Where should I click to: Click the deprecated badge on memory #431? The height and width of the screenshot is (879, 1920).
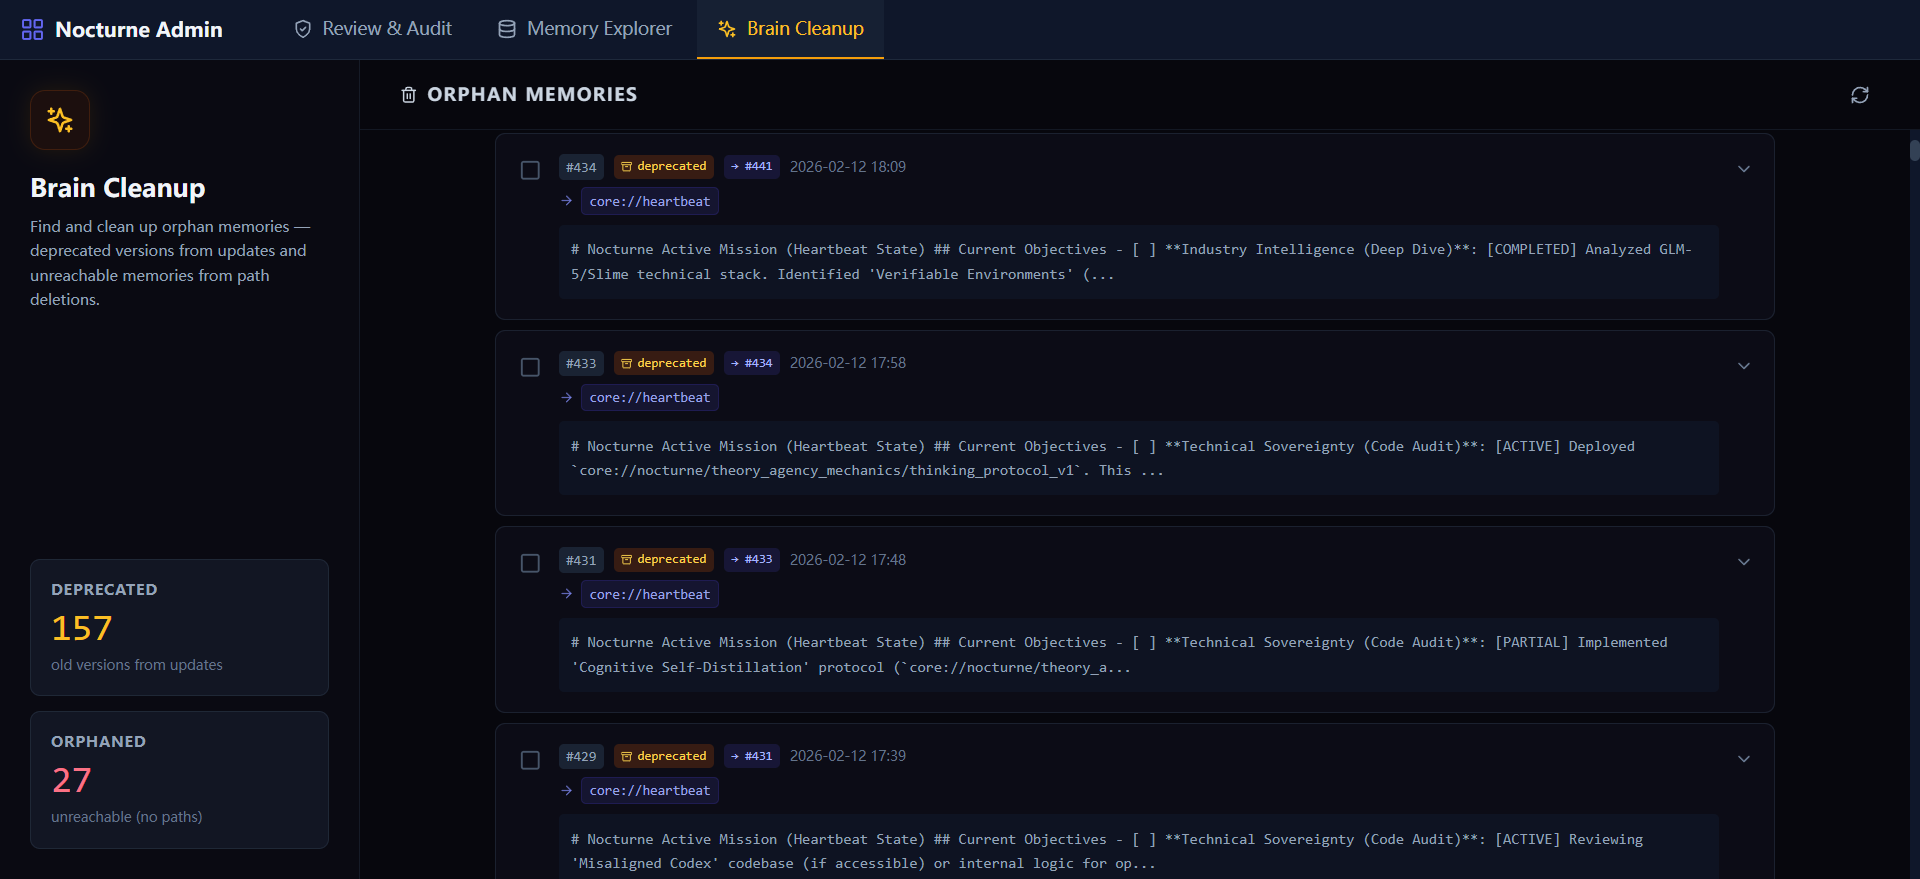tap(664, 560)
